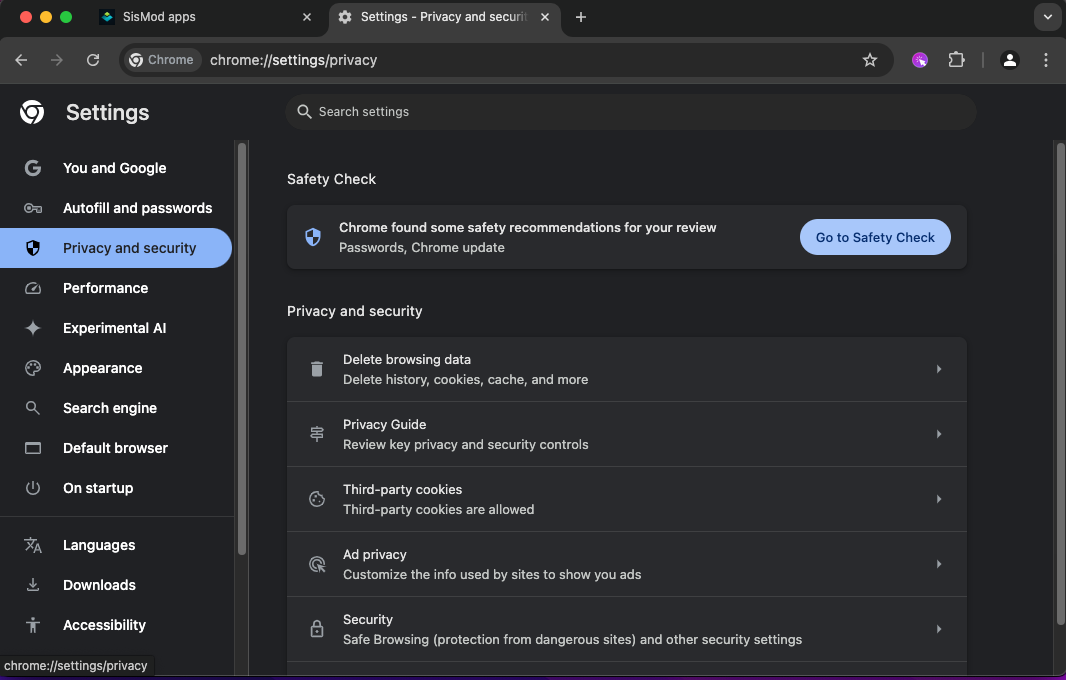Bookmark this page with the star icon
The image size is (1066, 680).
tap(870, 60)
